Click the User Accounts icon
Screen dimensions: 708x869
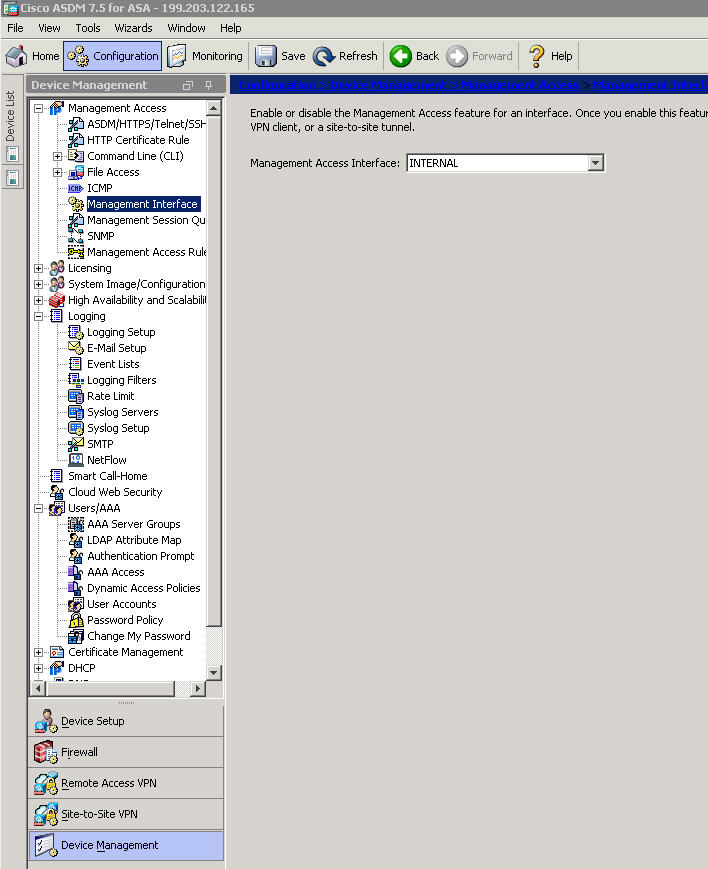[x=75, y=604]
